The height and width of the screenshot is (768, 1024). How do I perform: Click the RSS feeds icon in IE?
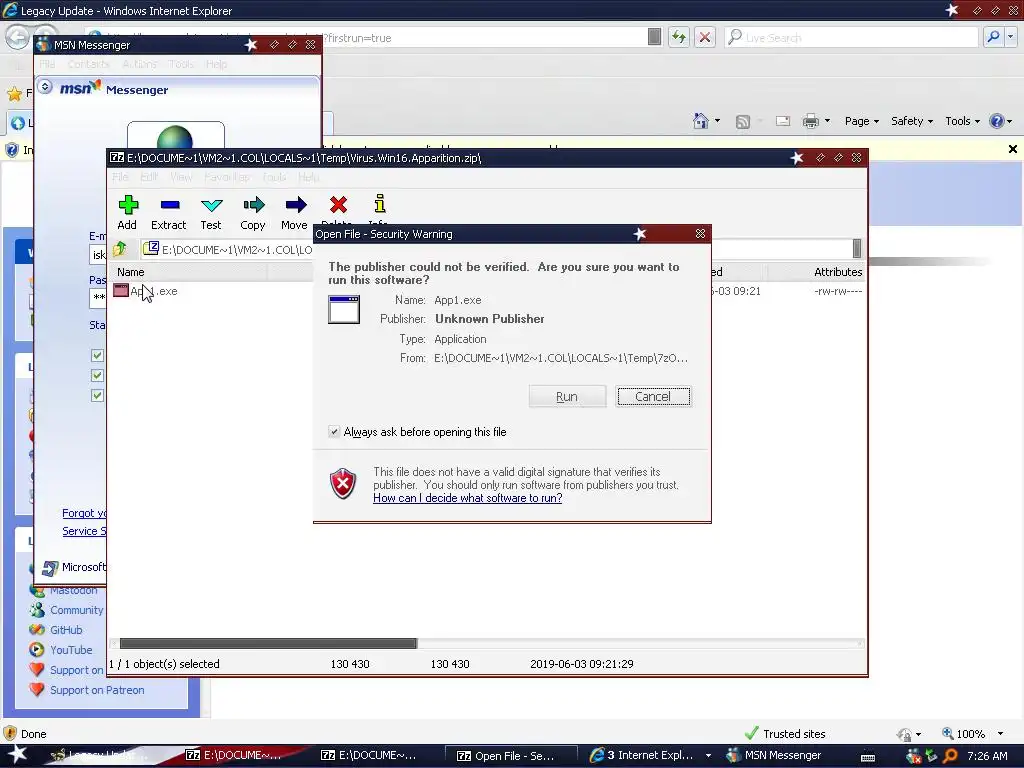[743, 121]
